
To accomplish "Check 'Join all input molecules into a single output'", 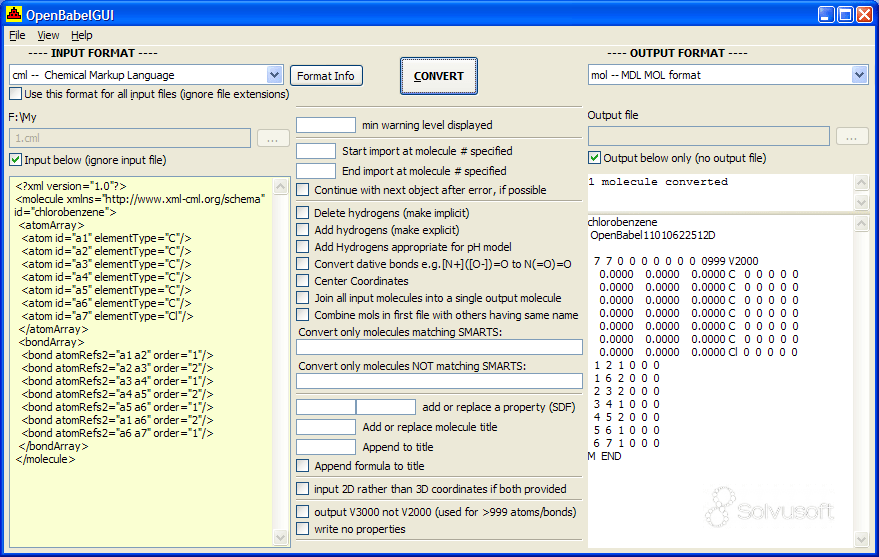I will point(303,298).
